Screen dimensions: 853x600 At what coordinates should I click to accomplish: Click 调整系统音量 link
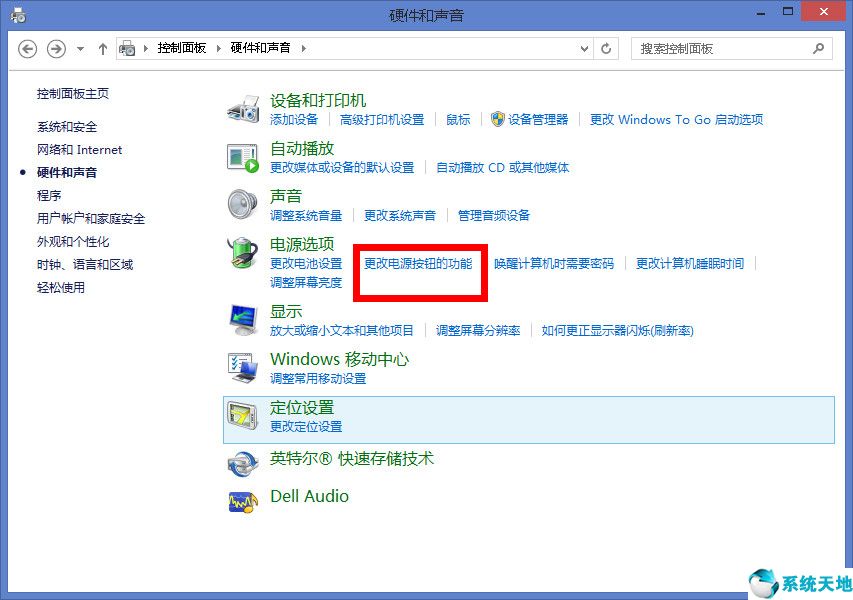306,215
